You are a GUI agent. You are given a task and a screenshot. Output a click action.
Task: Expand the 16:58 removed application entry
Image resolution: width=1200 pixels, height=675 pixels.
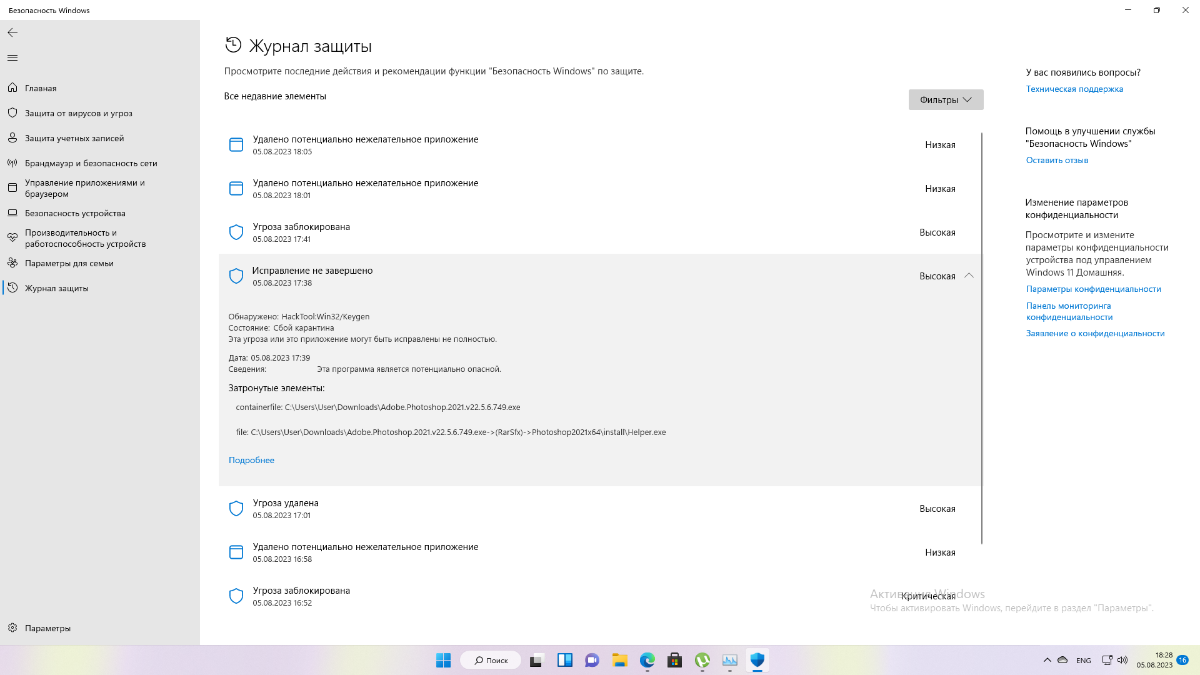600,552
